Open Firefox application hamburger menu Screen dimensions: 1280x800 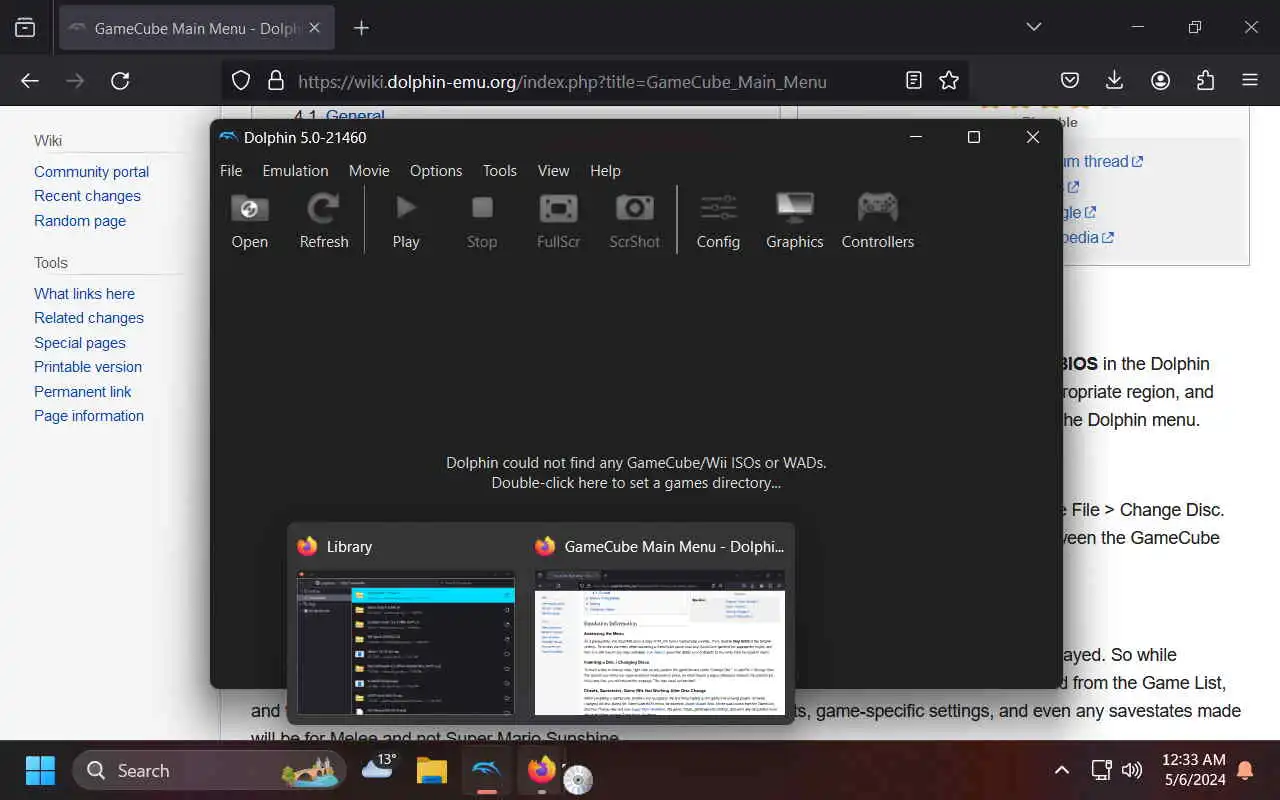pyautogui.click(x=1250, y=81)
